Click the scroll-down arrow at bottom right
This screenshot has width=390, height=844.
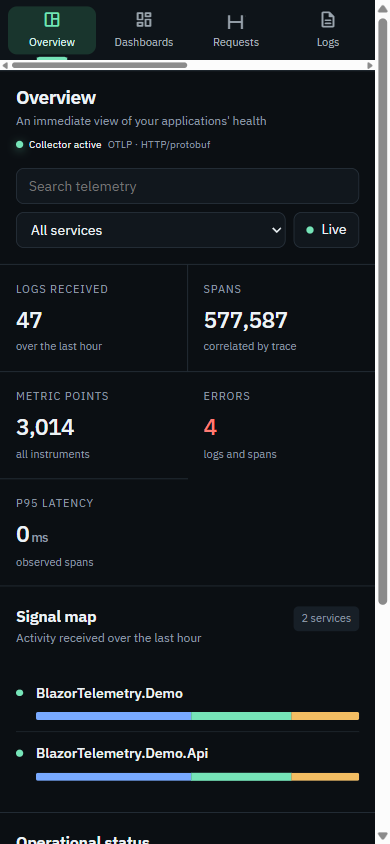[382, 837]
